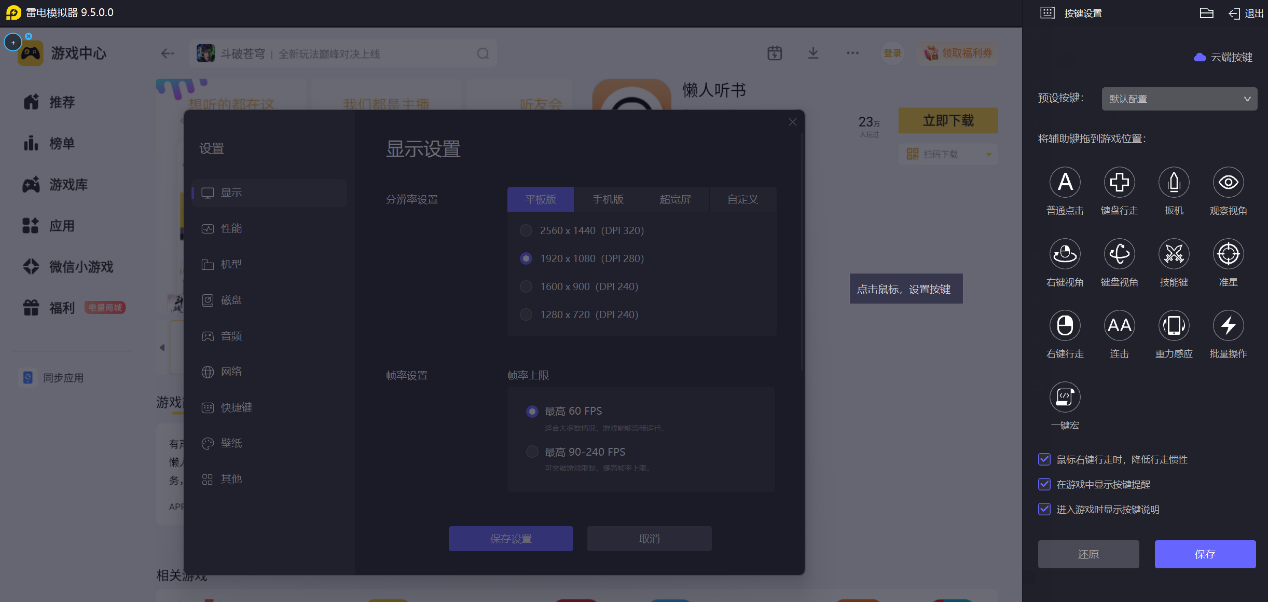Select the 准星 crosshair icon
1268x602 pixels.
[x=1228, y=254]
